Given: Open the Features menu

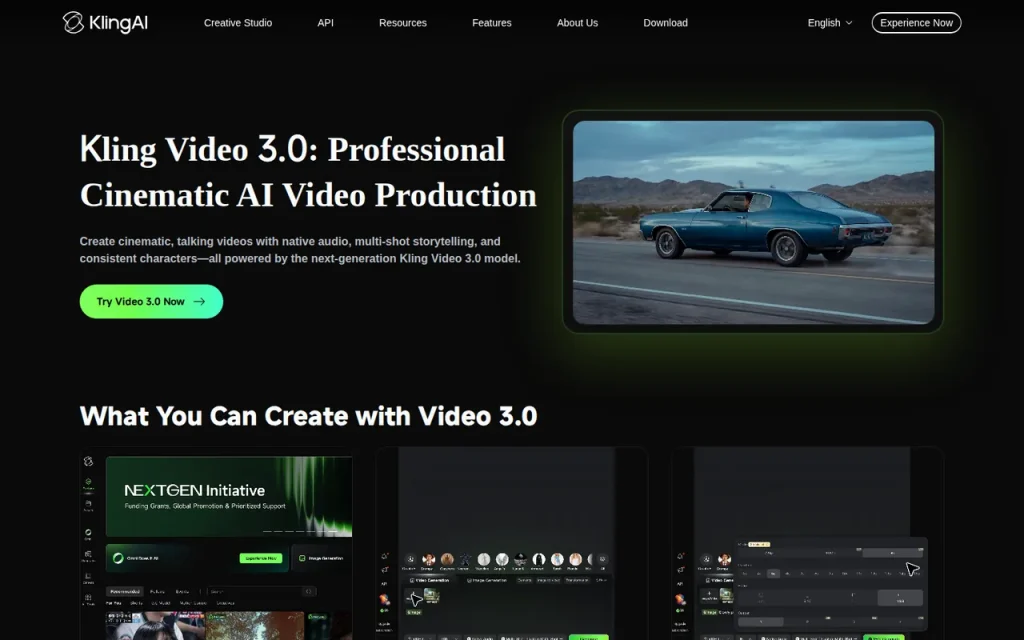Looking at the screenshot, I should point(492,23).
